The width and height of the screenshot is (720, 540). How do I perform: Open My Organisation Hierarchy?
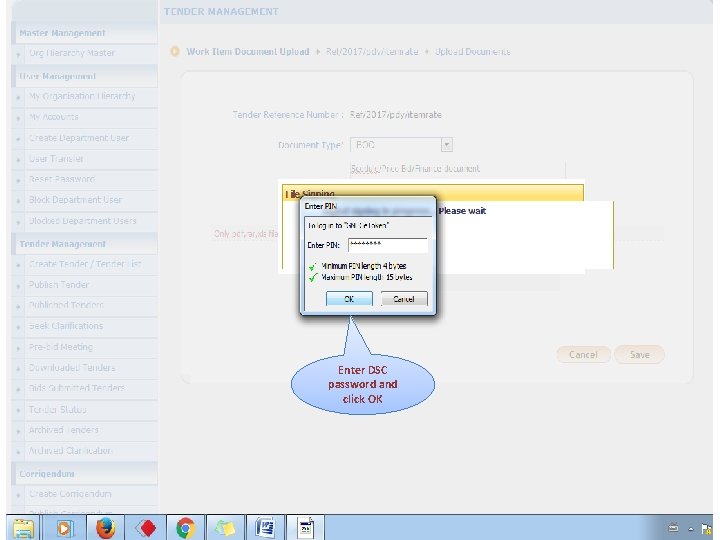(82, 96)
